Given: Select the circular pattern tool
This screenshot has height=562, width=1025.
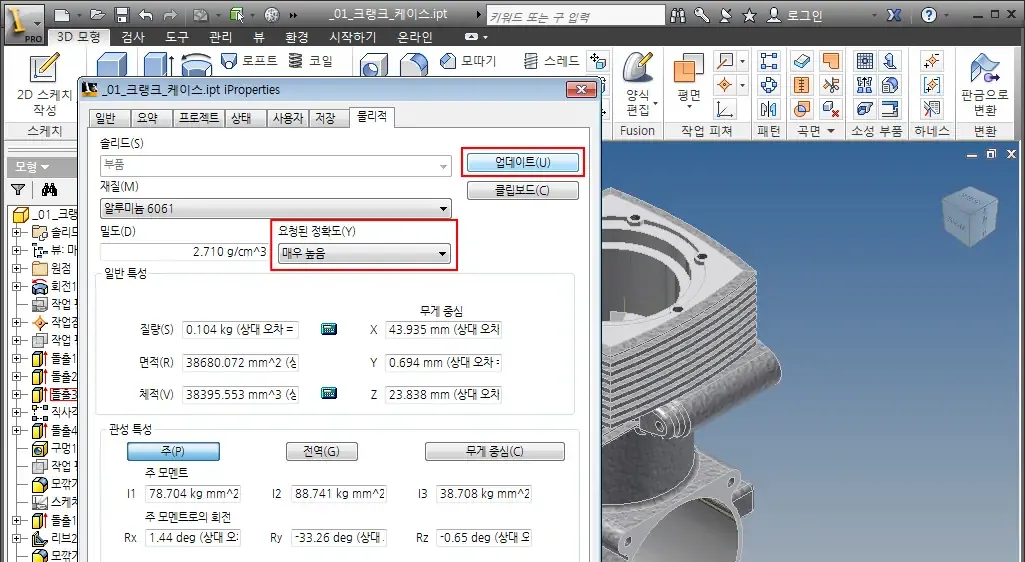Looking at the screenshot, I should coord(769,85).
